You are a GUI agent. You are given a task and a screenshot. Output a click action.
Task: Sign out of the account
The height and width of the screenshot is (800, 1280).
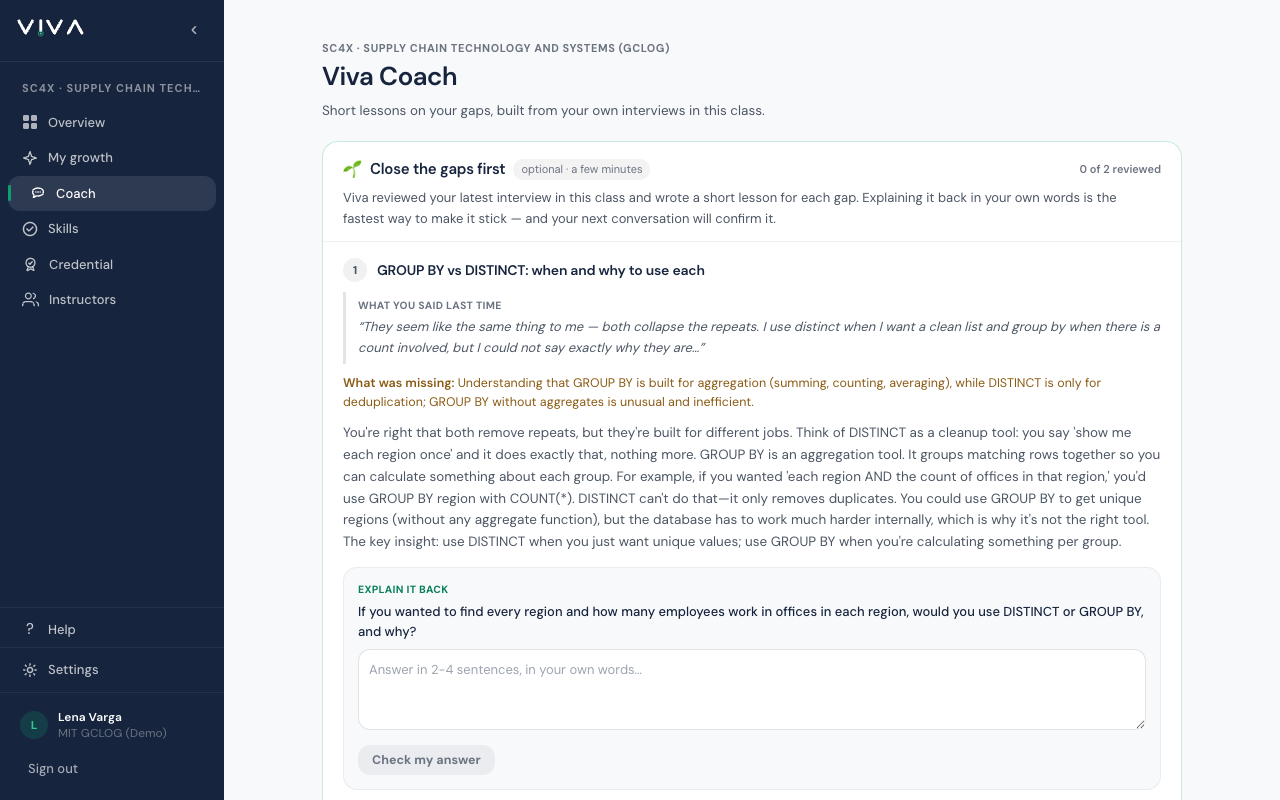pyautogui.click(x=53, y=769)
